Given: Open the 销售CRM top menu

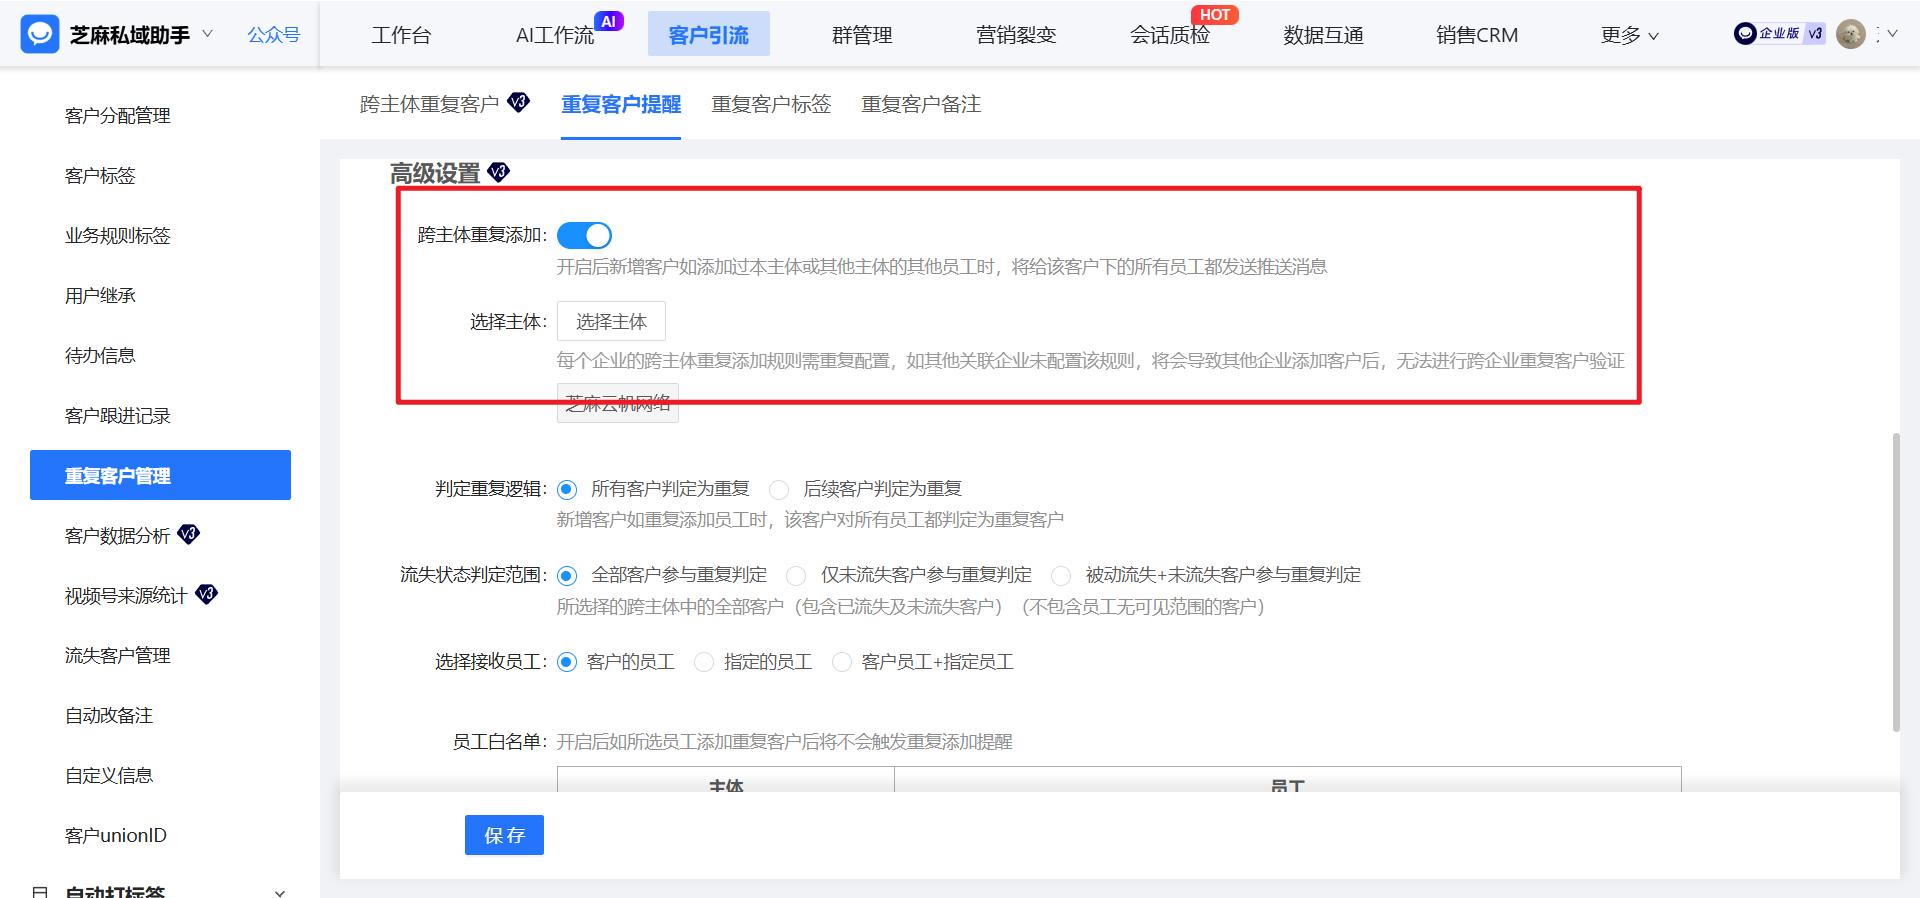Looking at the screenshot, I should click(1477, 35).
